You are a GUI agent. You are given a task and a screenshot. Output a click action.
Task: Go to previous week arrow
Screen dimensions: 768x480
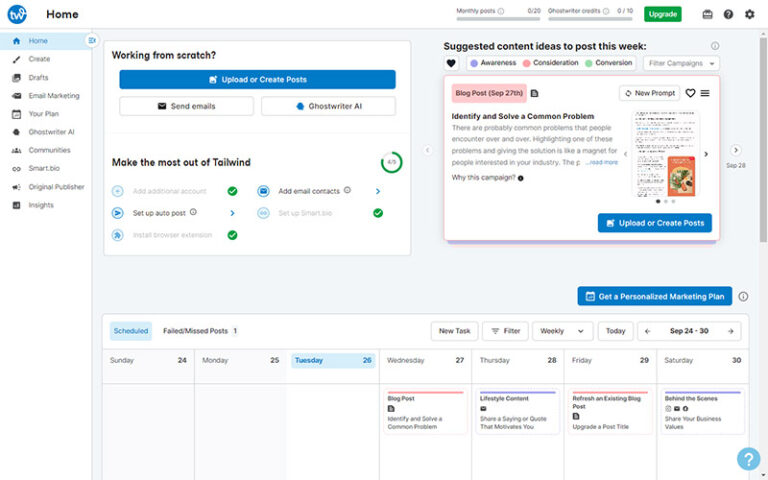[x=648, y=331]
